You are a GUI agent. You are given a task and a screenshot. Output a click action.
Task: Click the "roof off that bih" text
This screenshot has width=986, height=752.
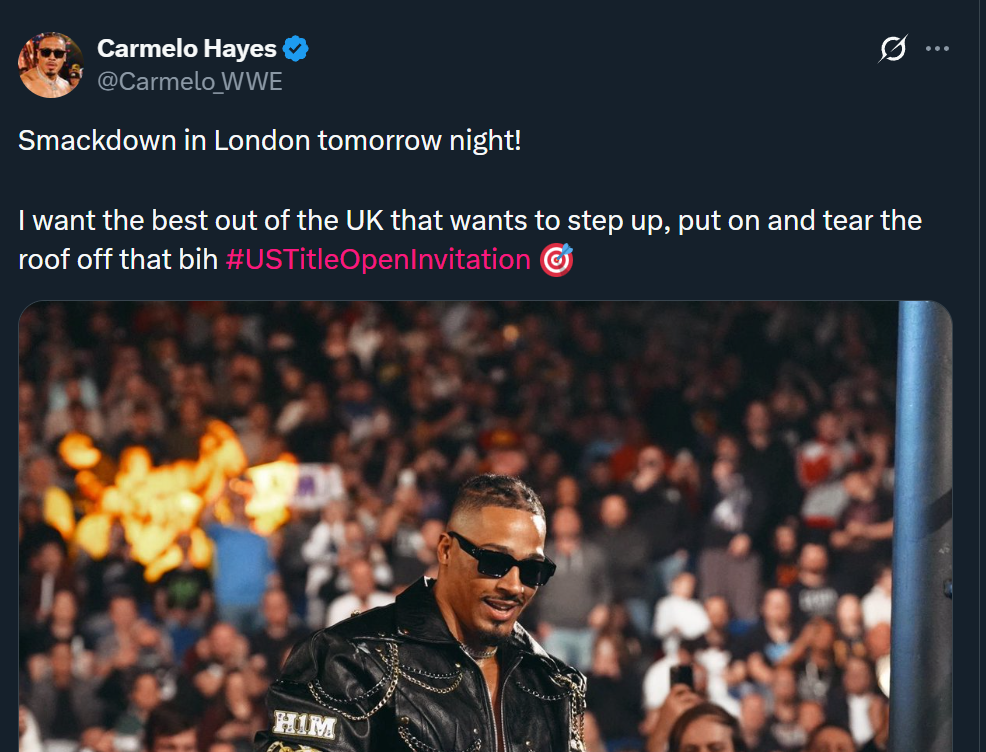click(x=118, y=260)
